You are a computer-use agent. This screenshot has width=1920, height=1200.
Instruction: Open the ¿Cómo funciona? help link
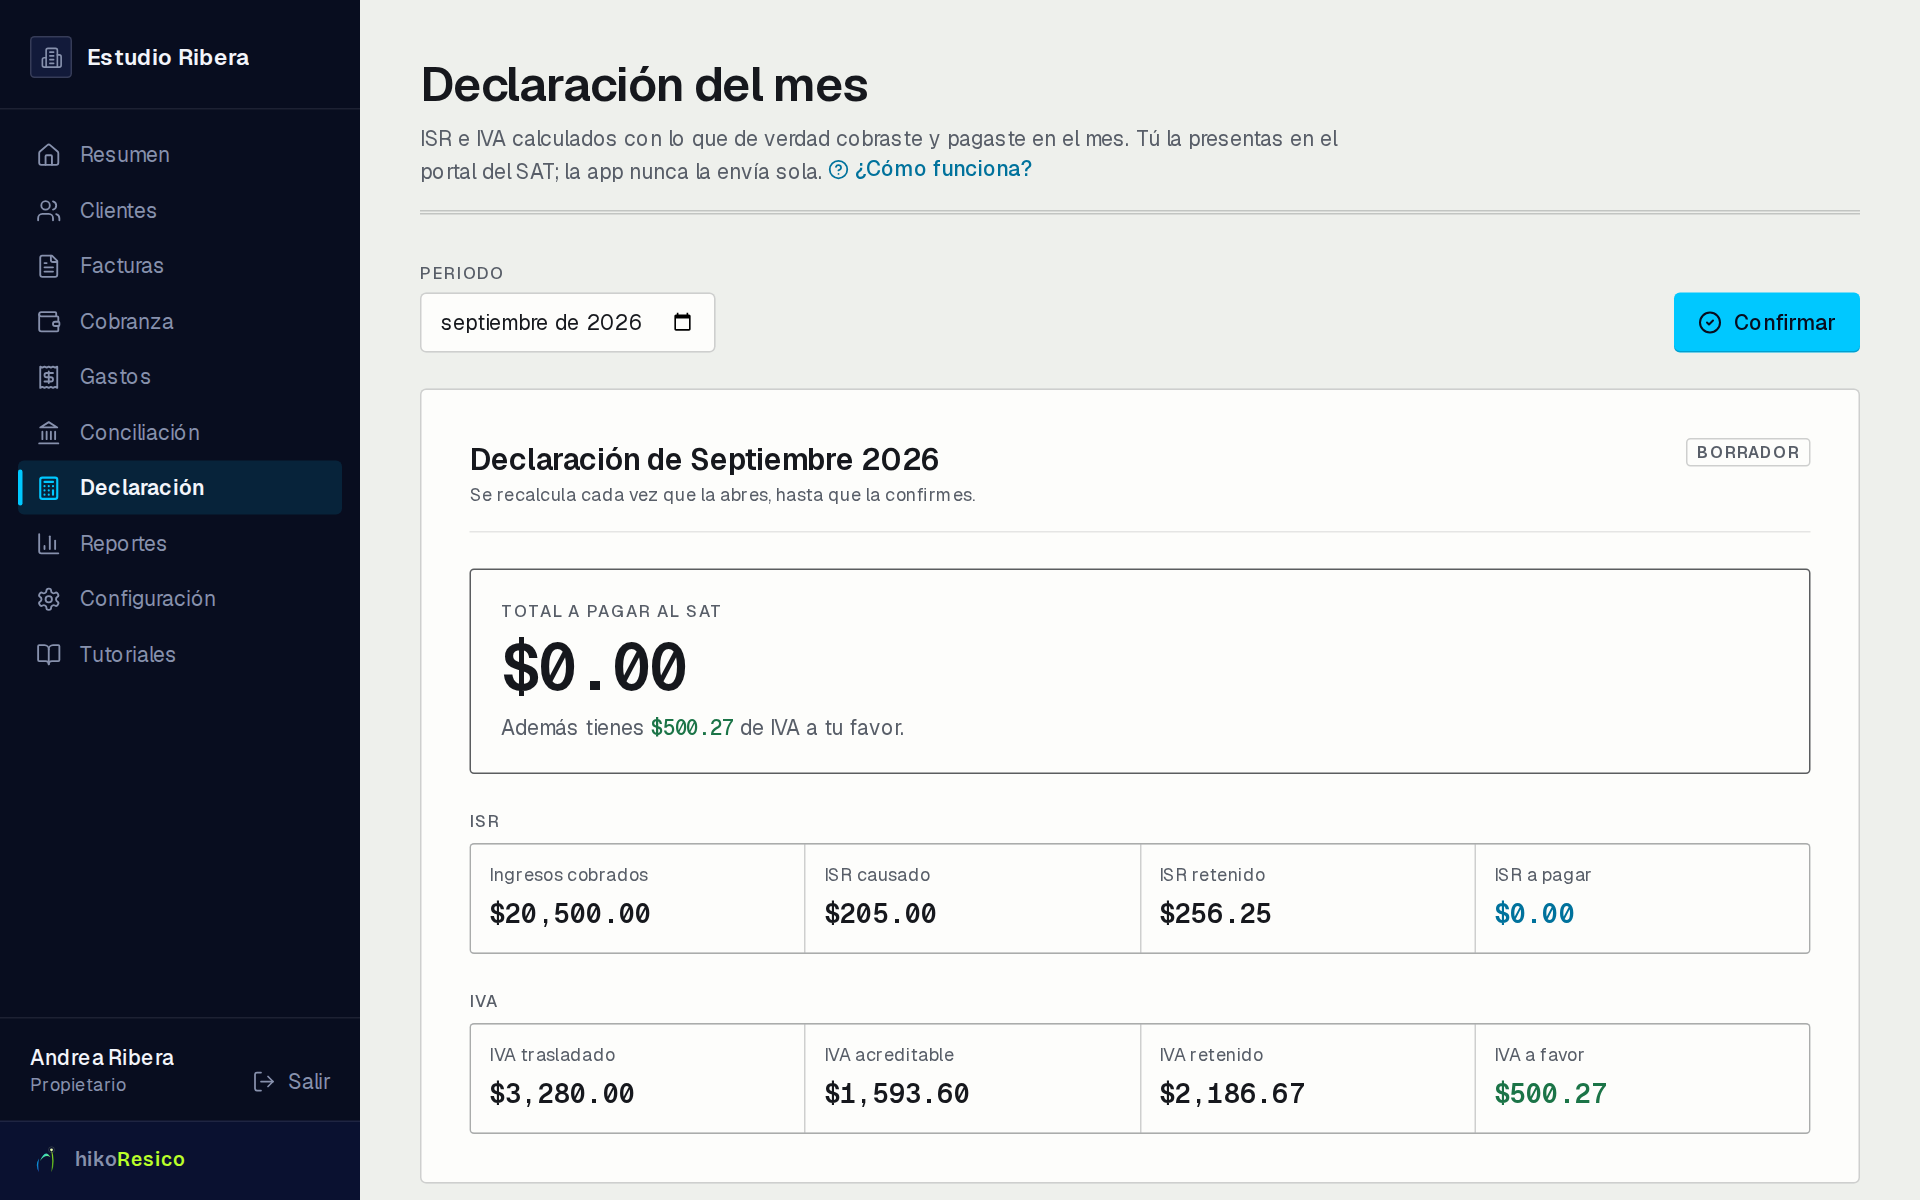931,169
